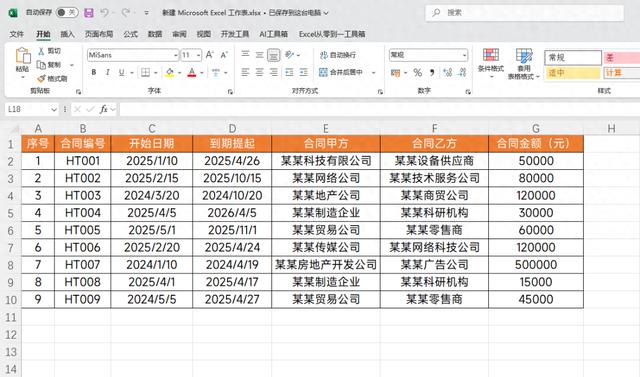
Task: Switch to the 公式 (Formulas) tab
Action: (130, 34)
